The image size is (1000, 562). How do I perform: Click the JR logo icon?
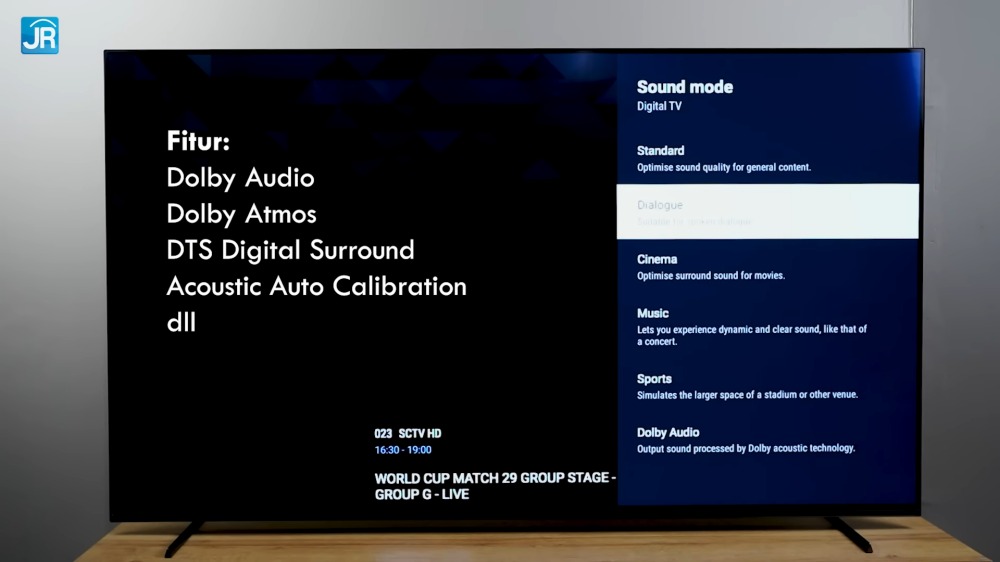tap(40, 36)
